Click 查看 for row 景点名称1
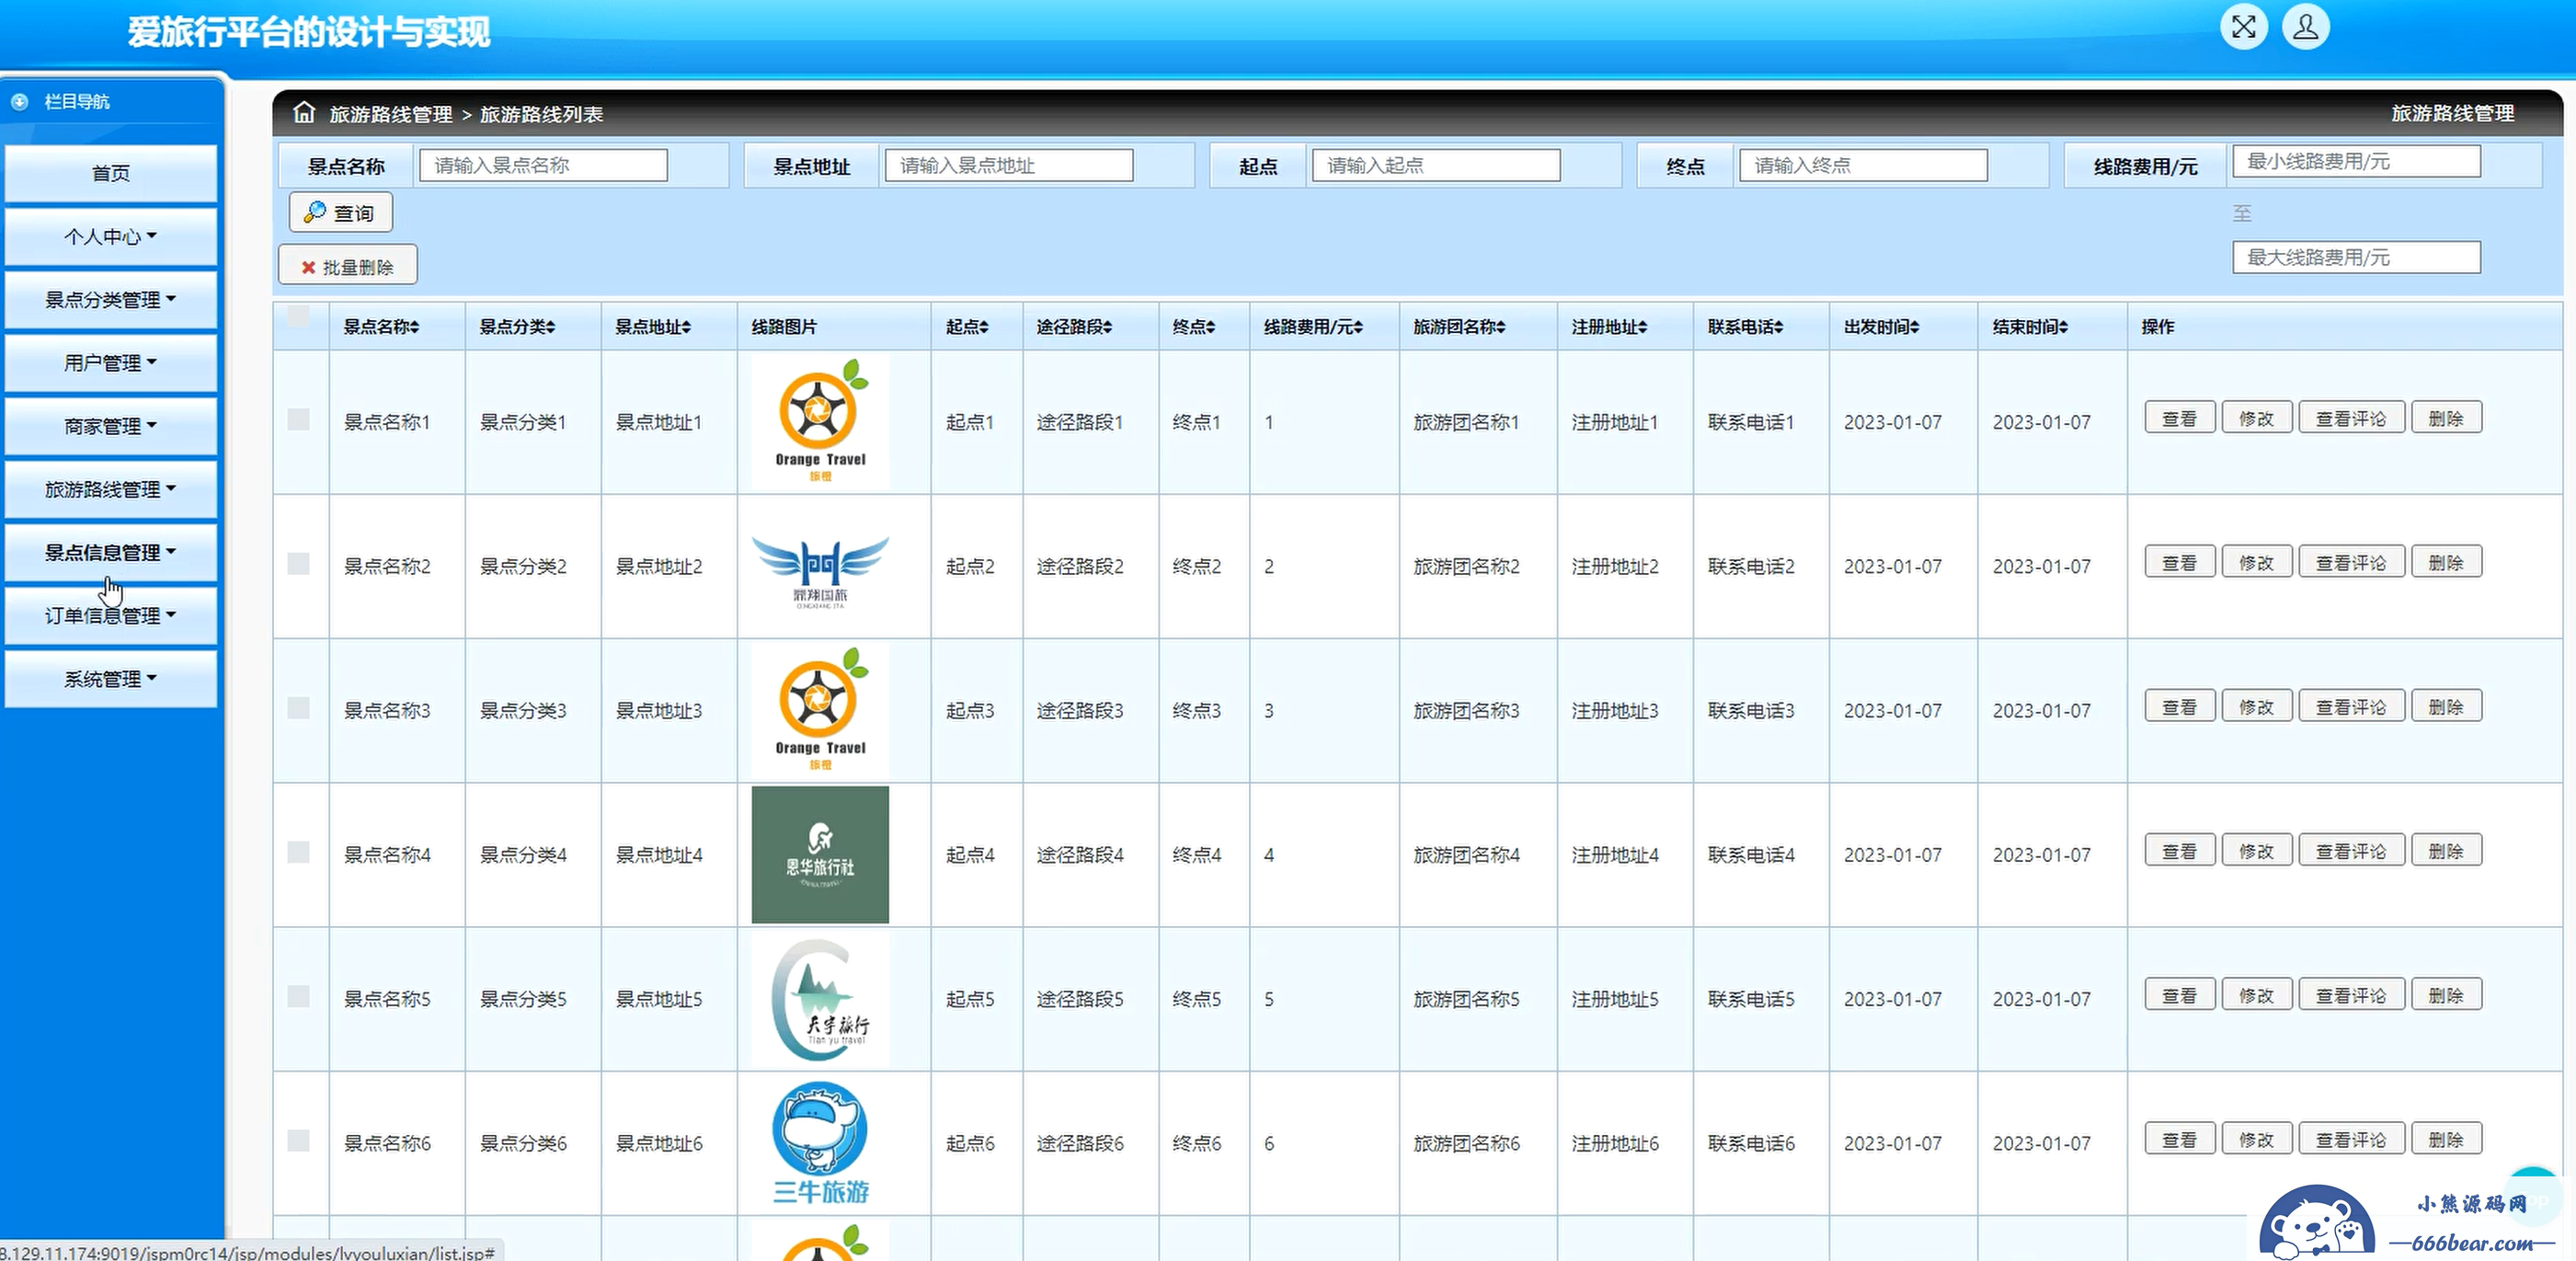The image size is (2576, 1261). pos(2180,418)
